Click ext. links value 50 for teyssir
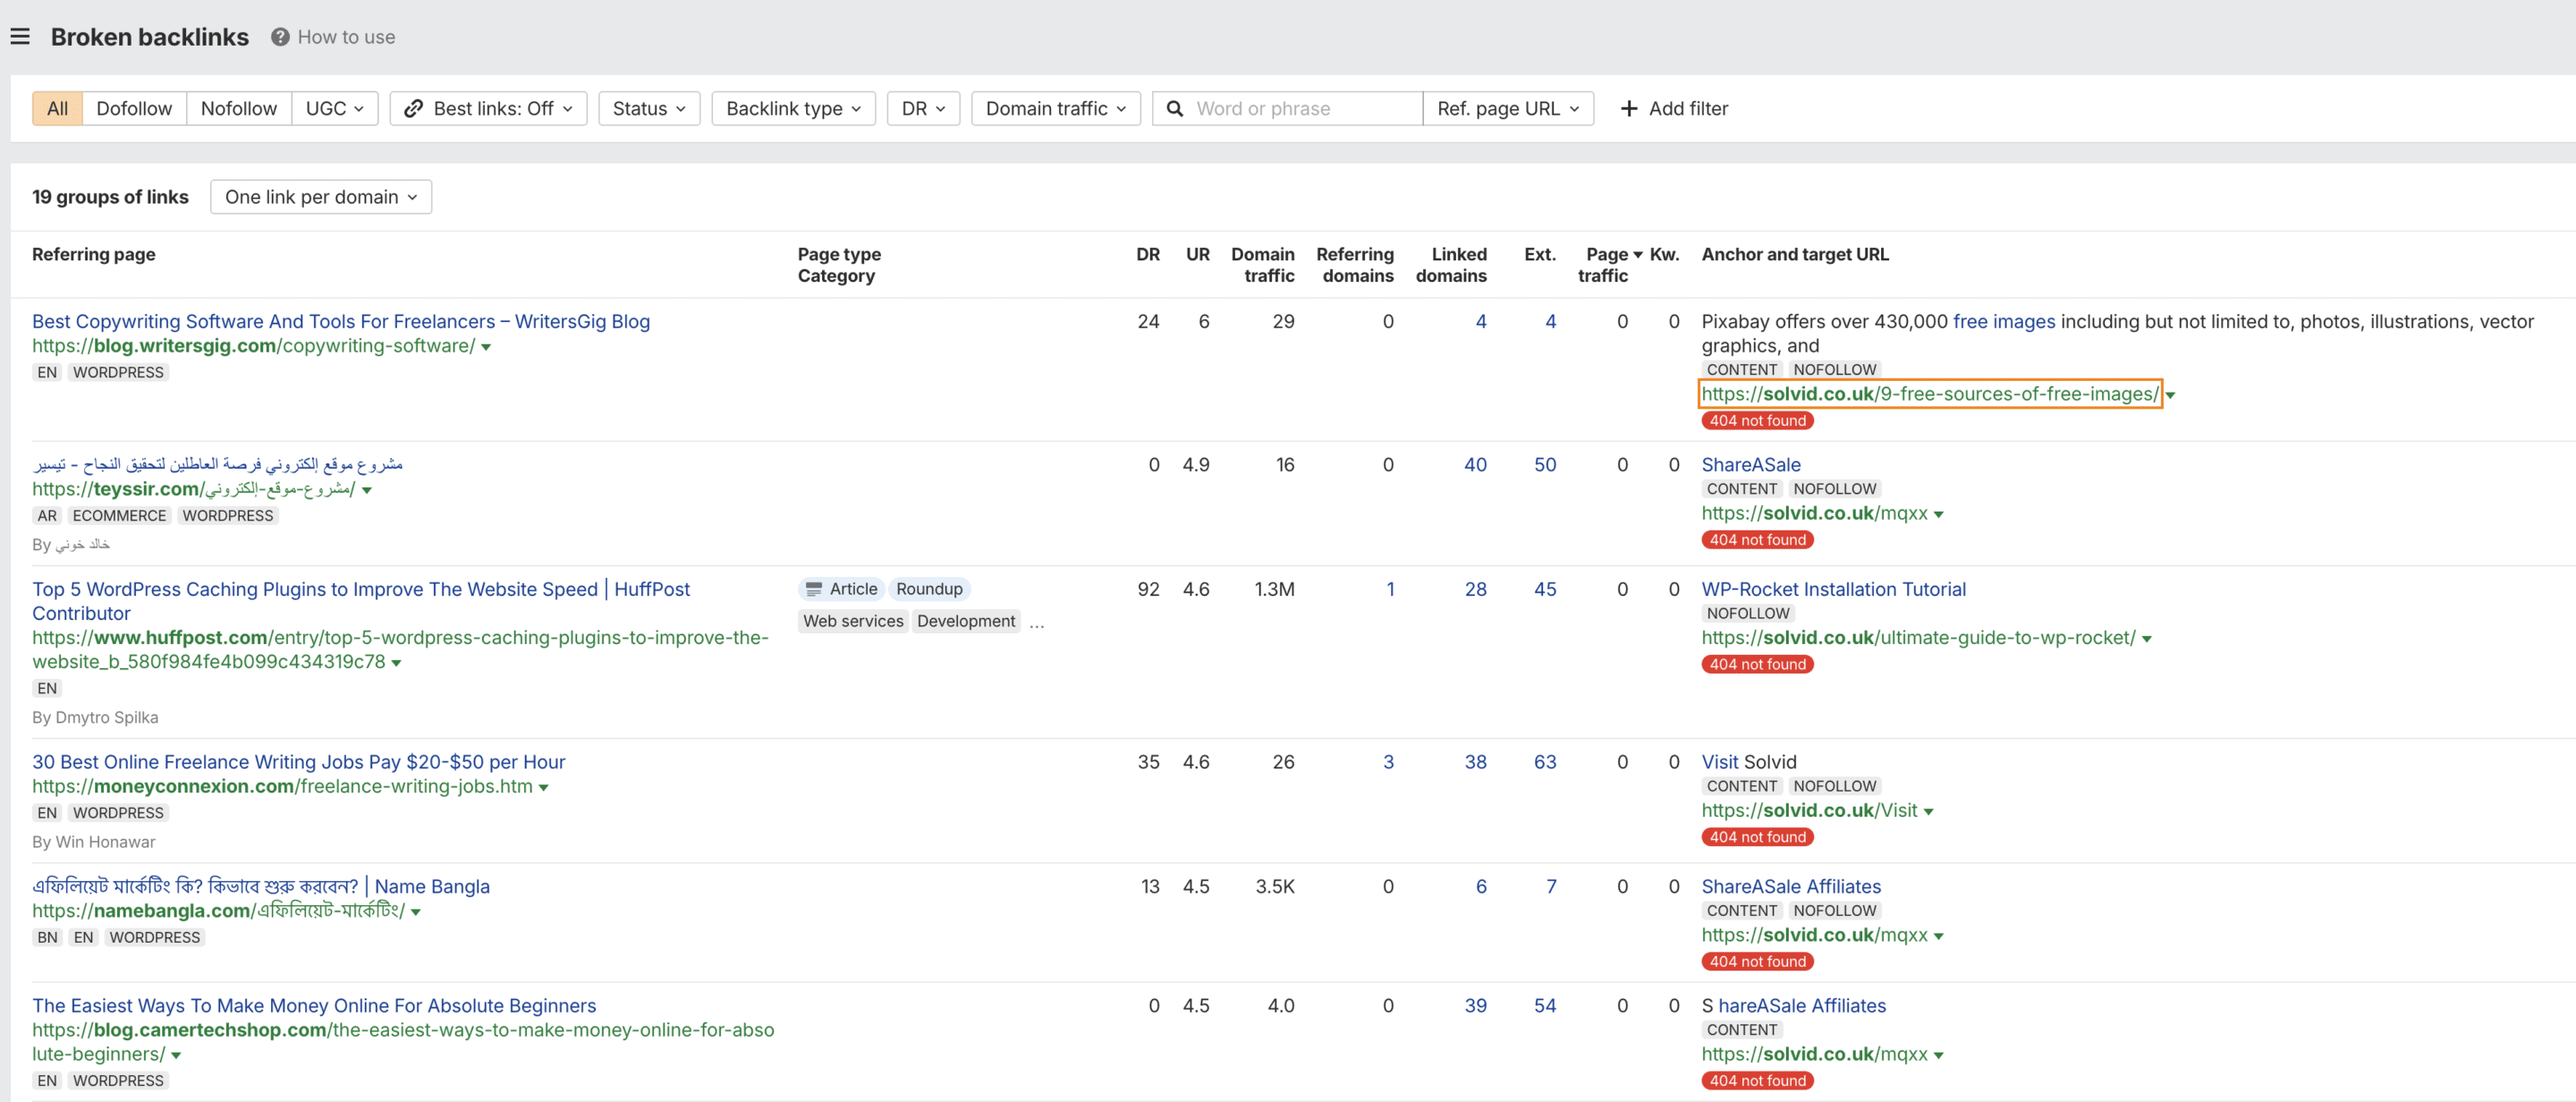 1545,464
